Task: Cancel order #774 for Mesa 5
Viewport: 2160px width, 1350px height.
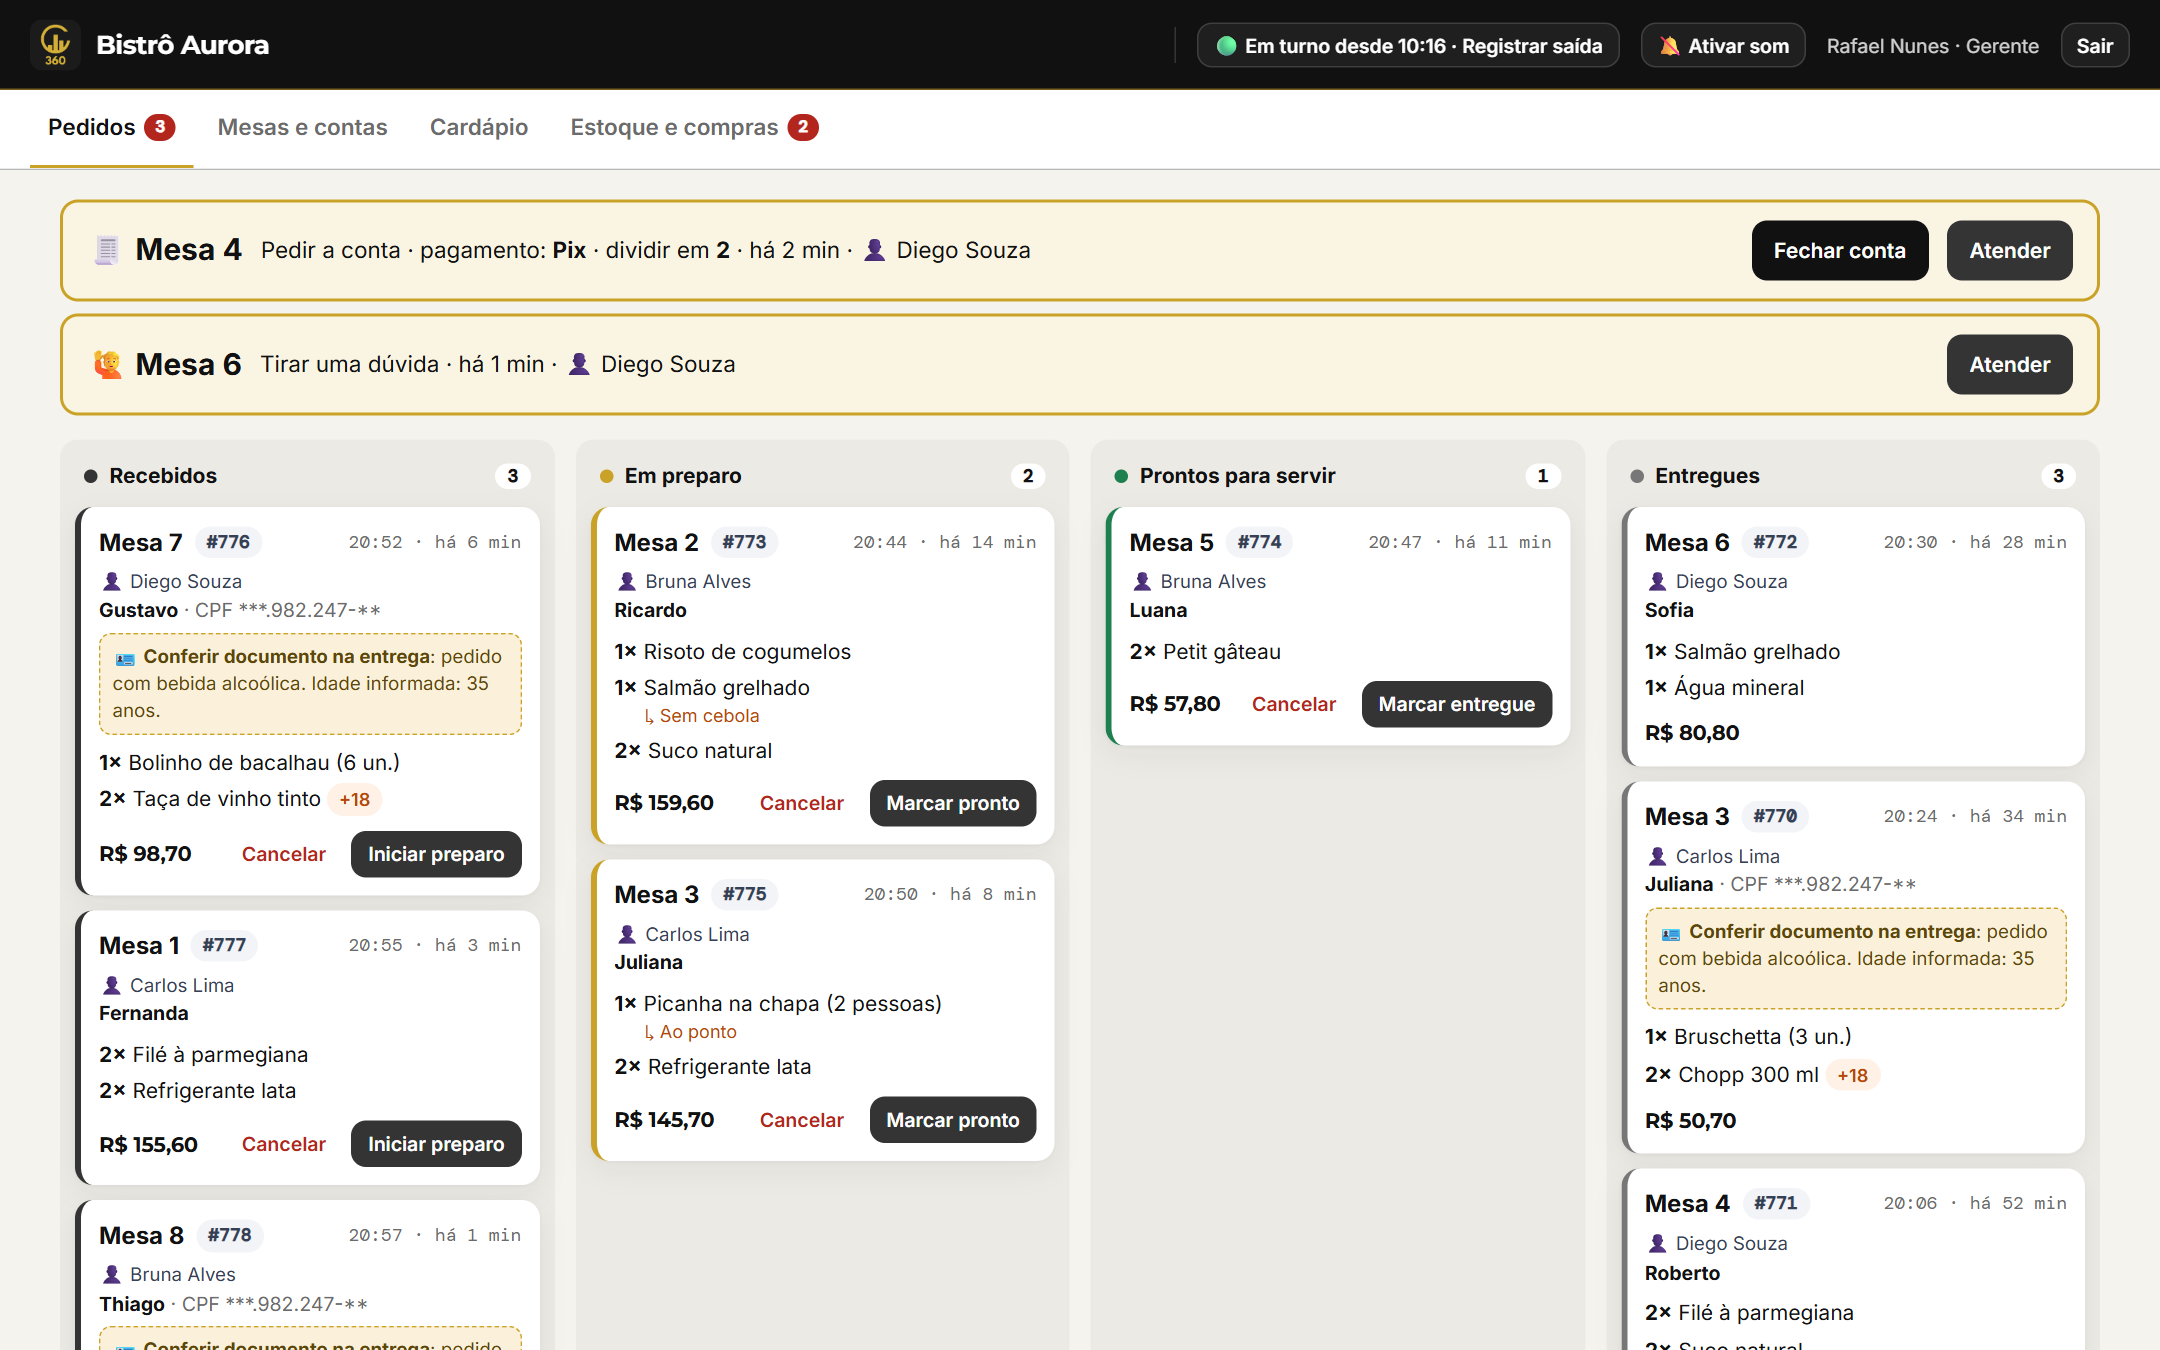Action: coord(1293,704)
